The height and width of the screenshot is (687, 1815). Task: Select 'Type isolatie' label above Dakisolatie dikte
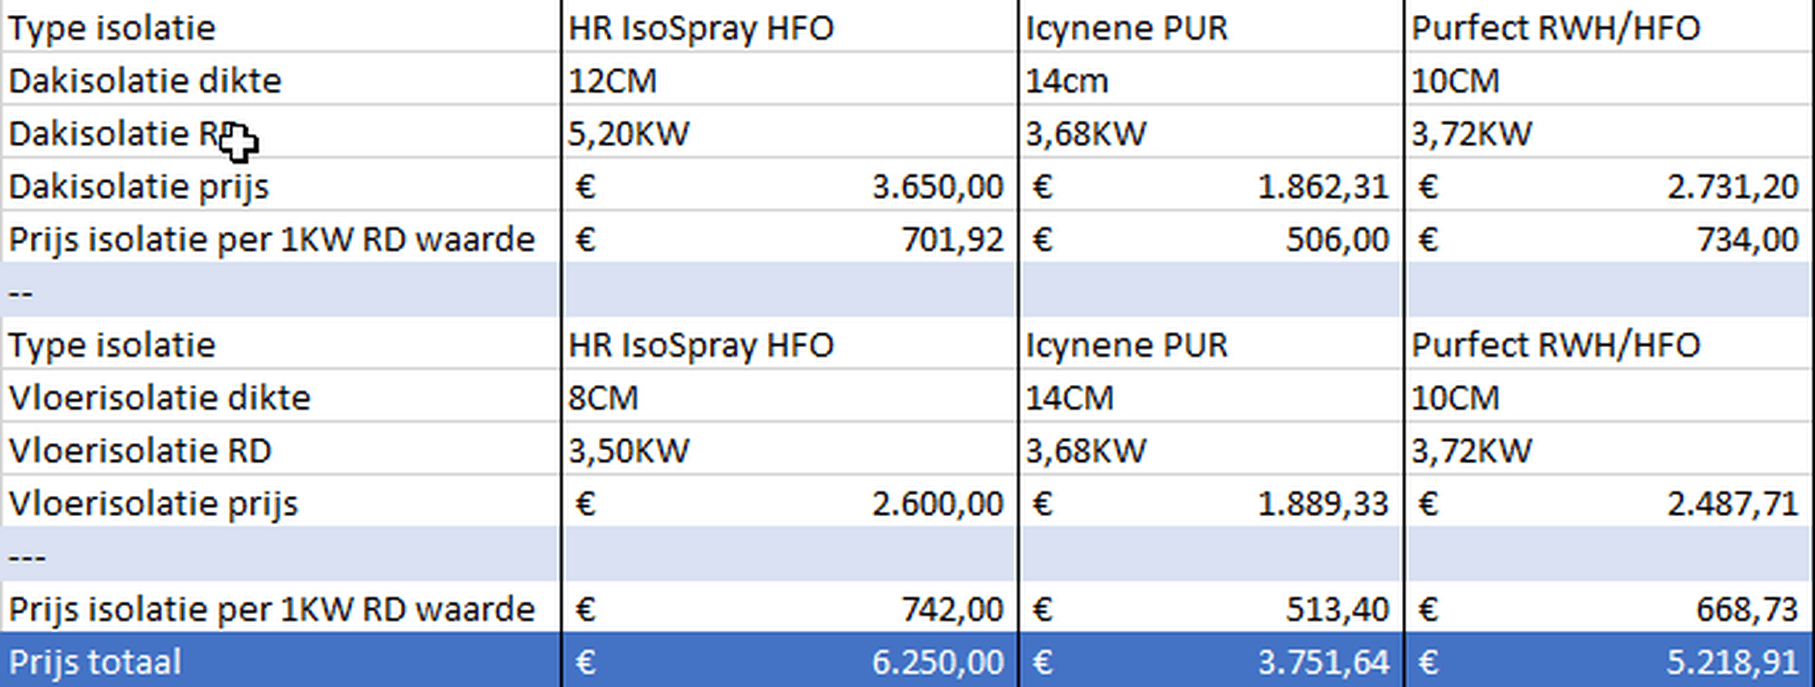click(x=281, y=27)
